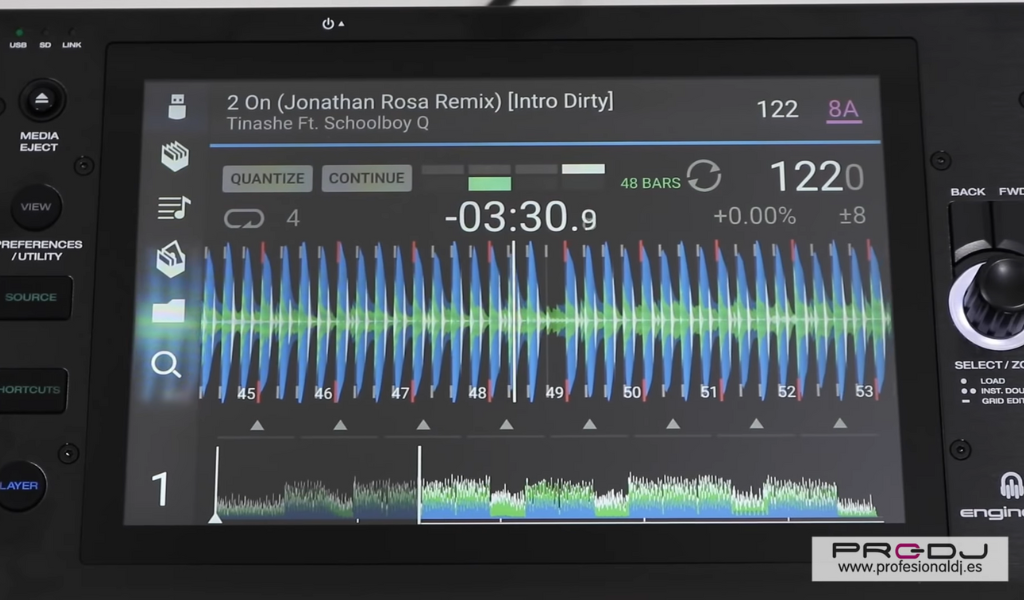Tap the bar 53 marker on waveform
The width and height of the screenshot is (1024, 600).
[864, 390]
